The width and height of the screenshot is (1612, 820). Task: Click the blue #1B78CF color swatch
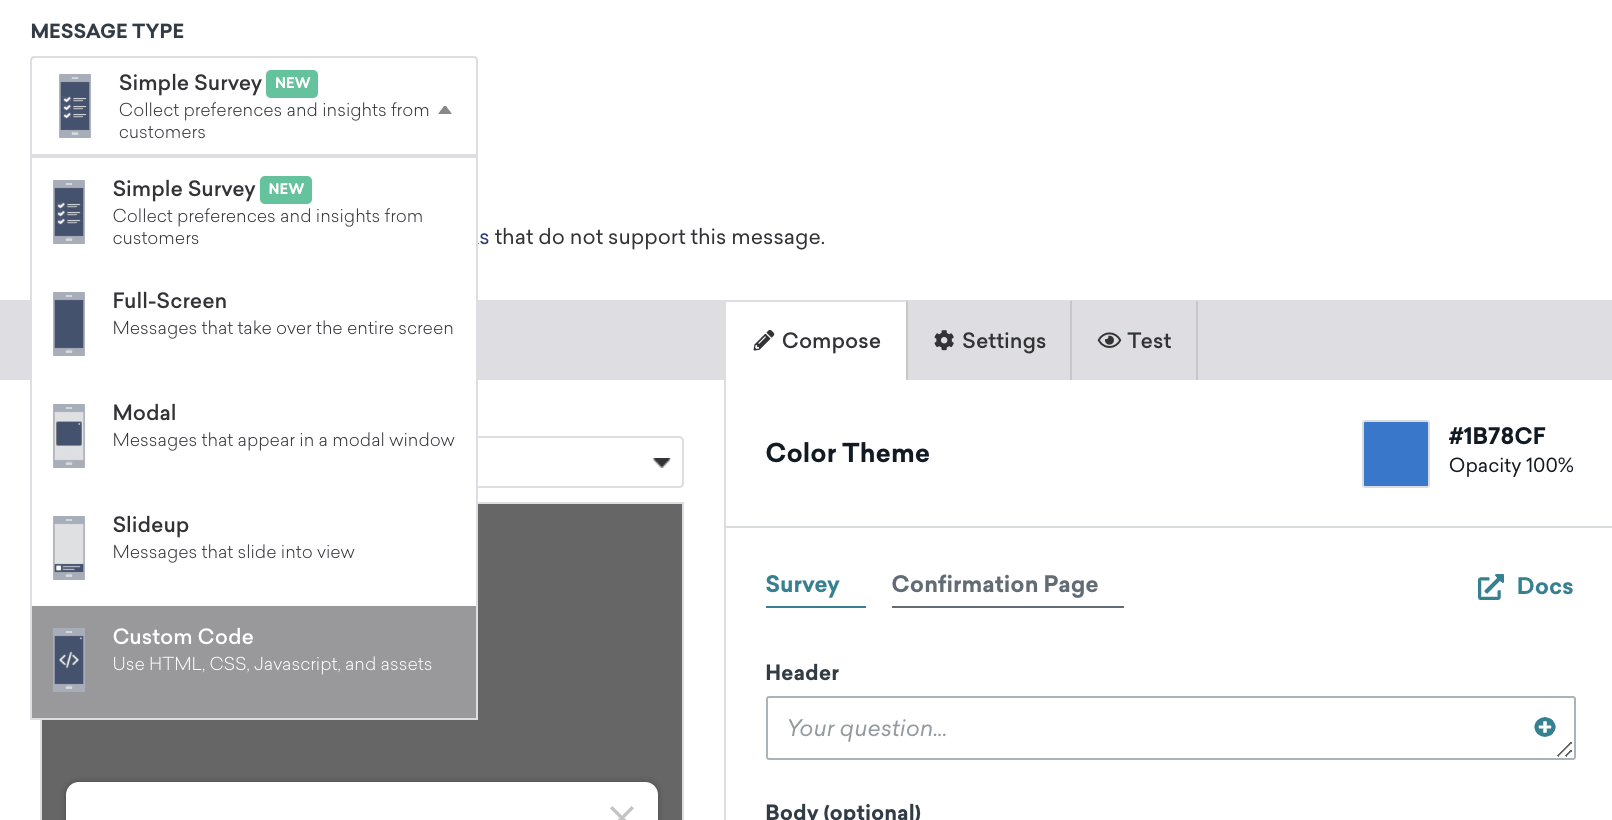click(1395, 454)
